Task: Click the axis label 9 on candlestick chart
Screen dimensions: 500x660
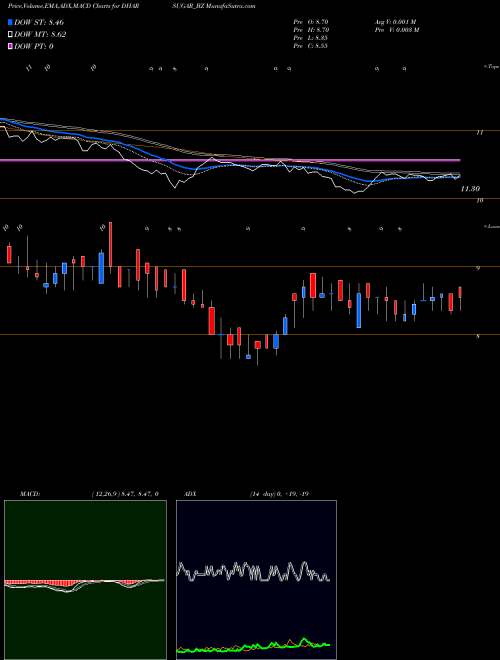Action: 478,269
